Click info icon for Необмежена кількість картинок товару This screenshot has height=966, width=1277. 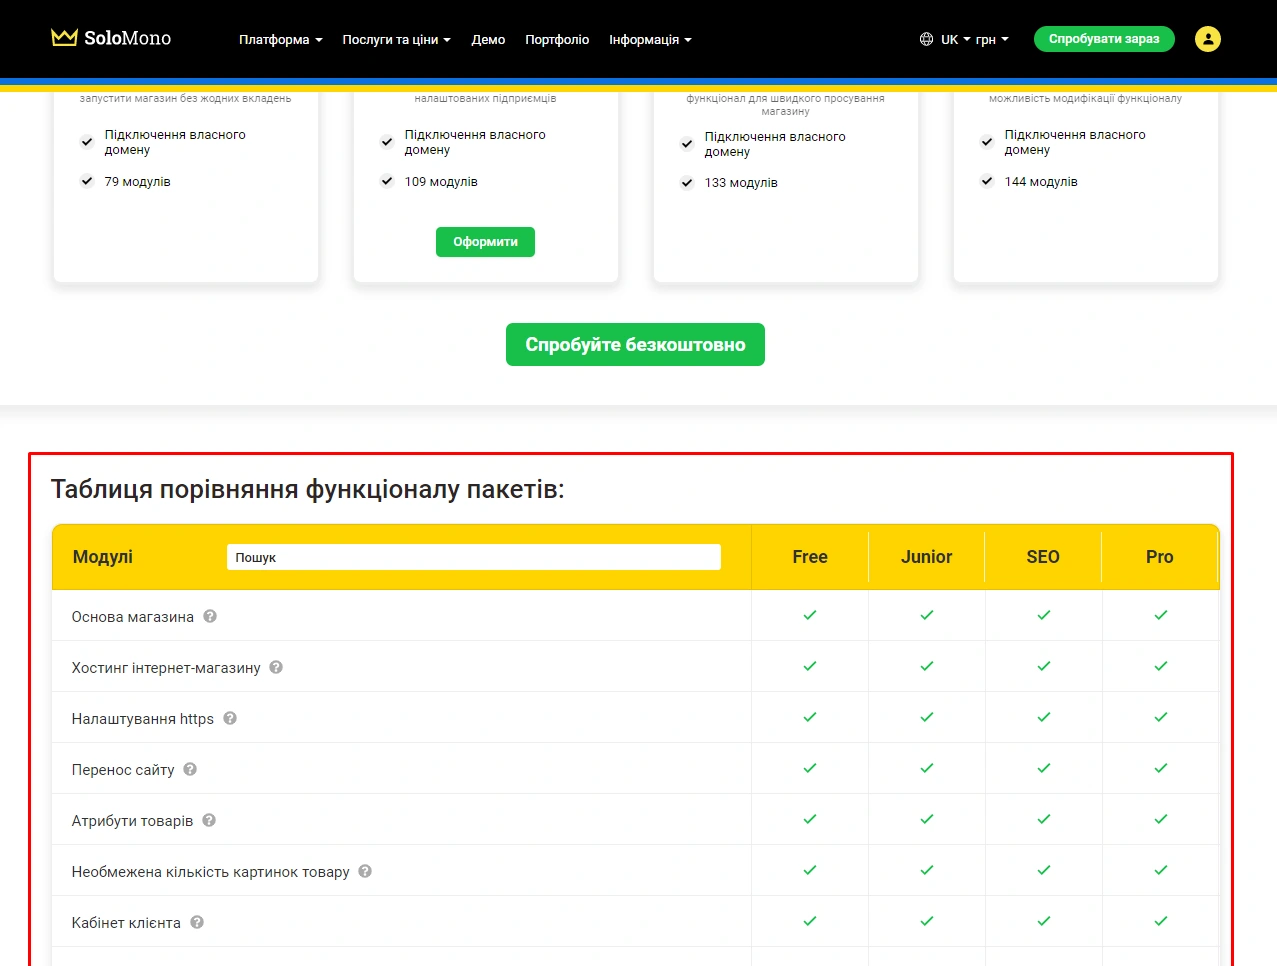(365, 871)
